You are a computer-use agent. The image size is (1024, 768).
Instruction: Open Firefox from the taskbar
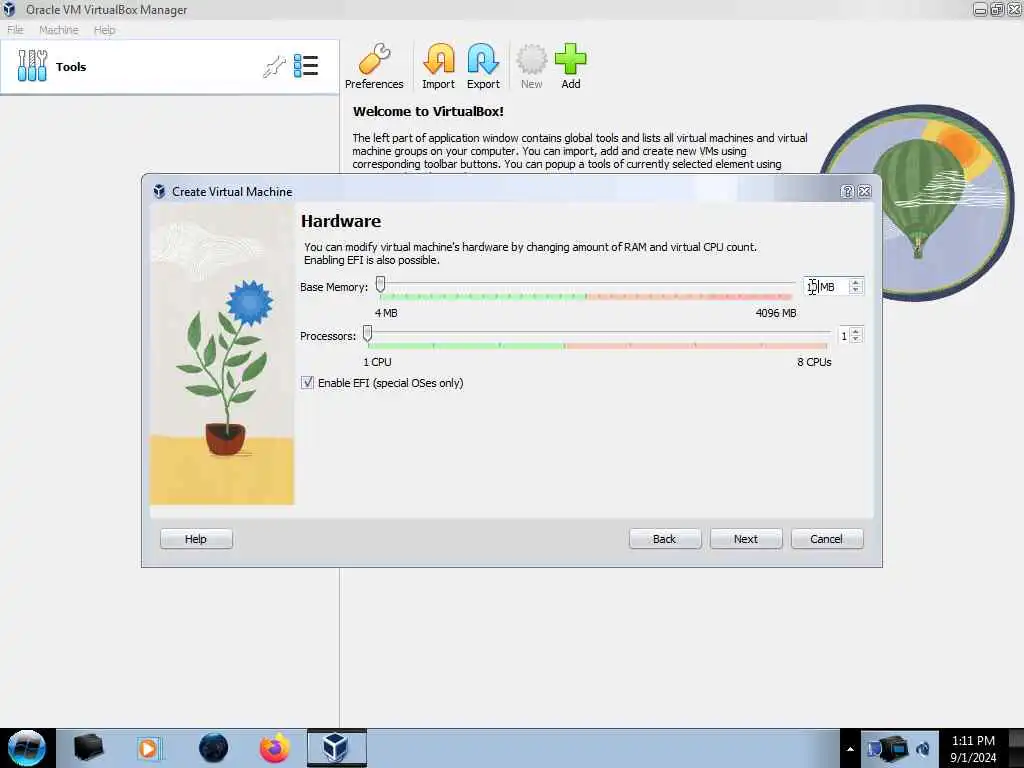(x=275, y=748)
